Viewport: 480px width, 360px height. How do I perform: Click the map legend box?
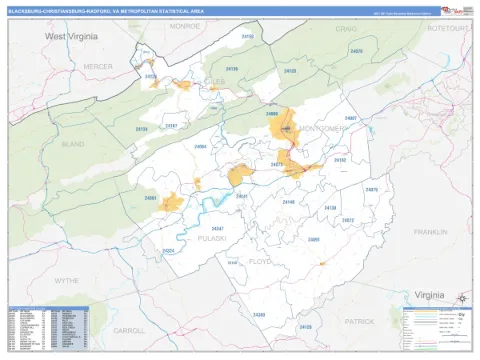[437, 329]
